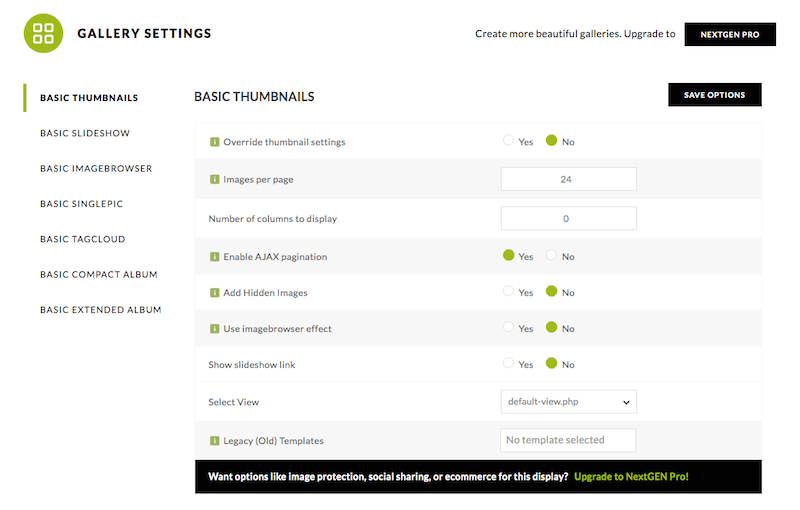Image resolution: width=800 pixels, height=510 pixels.
Task: Switch to Basic Singlepic tab
Action: [x=82, y=204]
